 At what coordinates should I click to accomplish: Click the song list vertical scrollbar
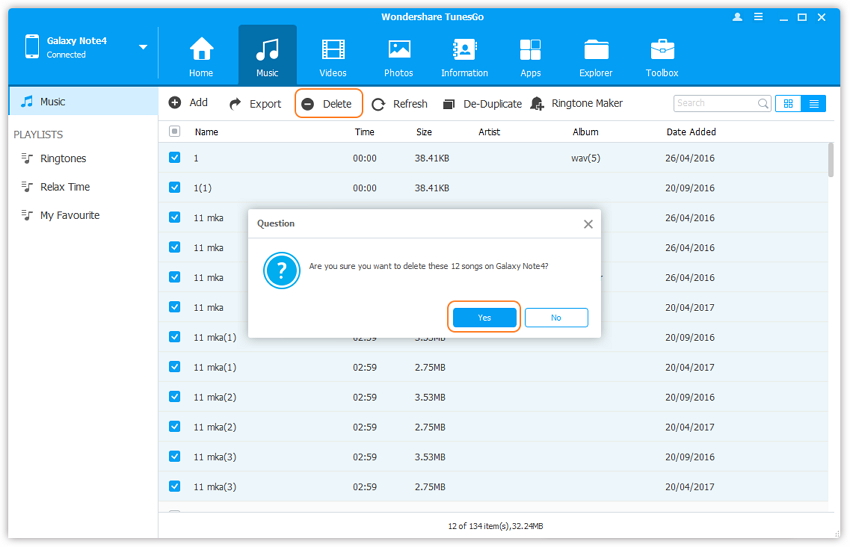830,160
